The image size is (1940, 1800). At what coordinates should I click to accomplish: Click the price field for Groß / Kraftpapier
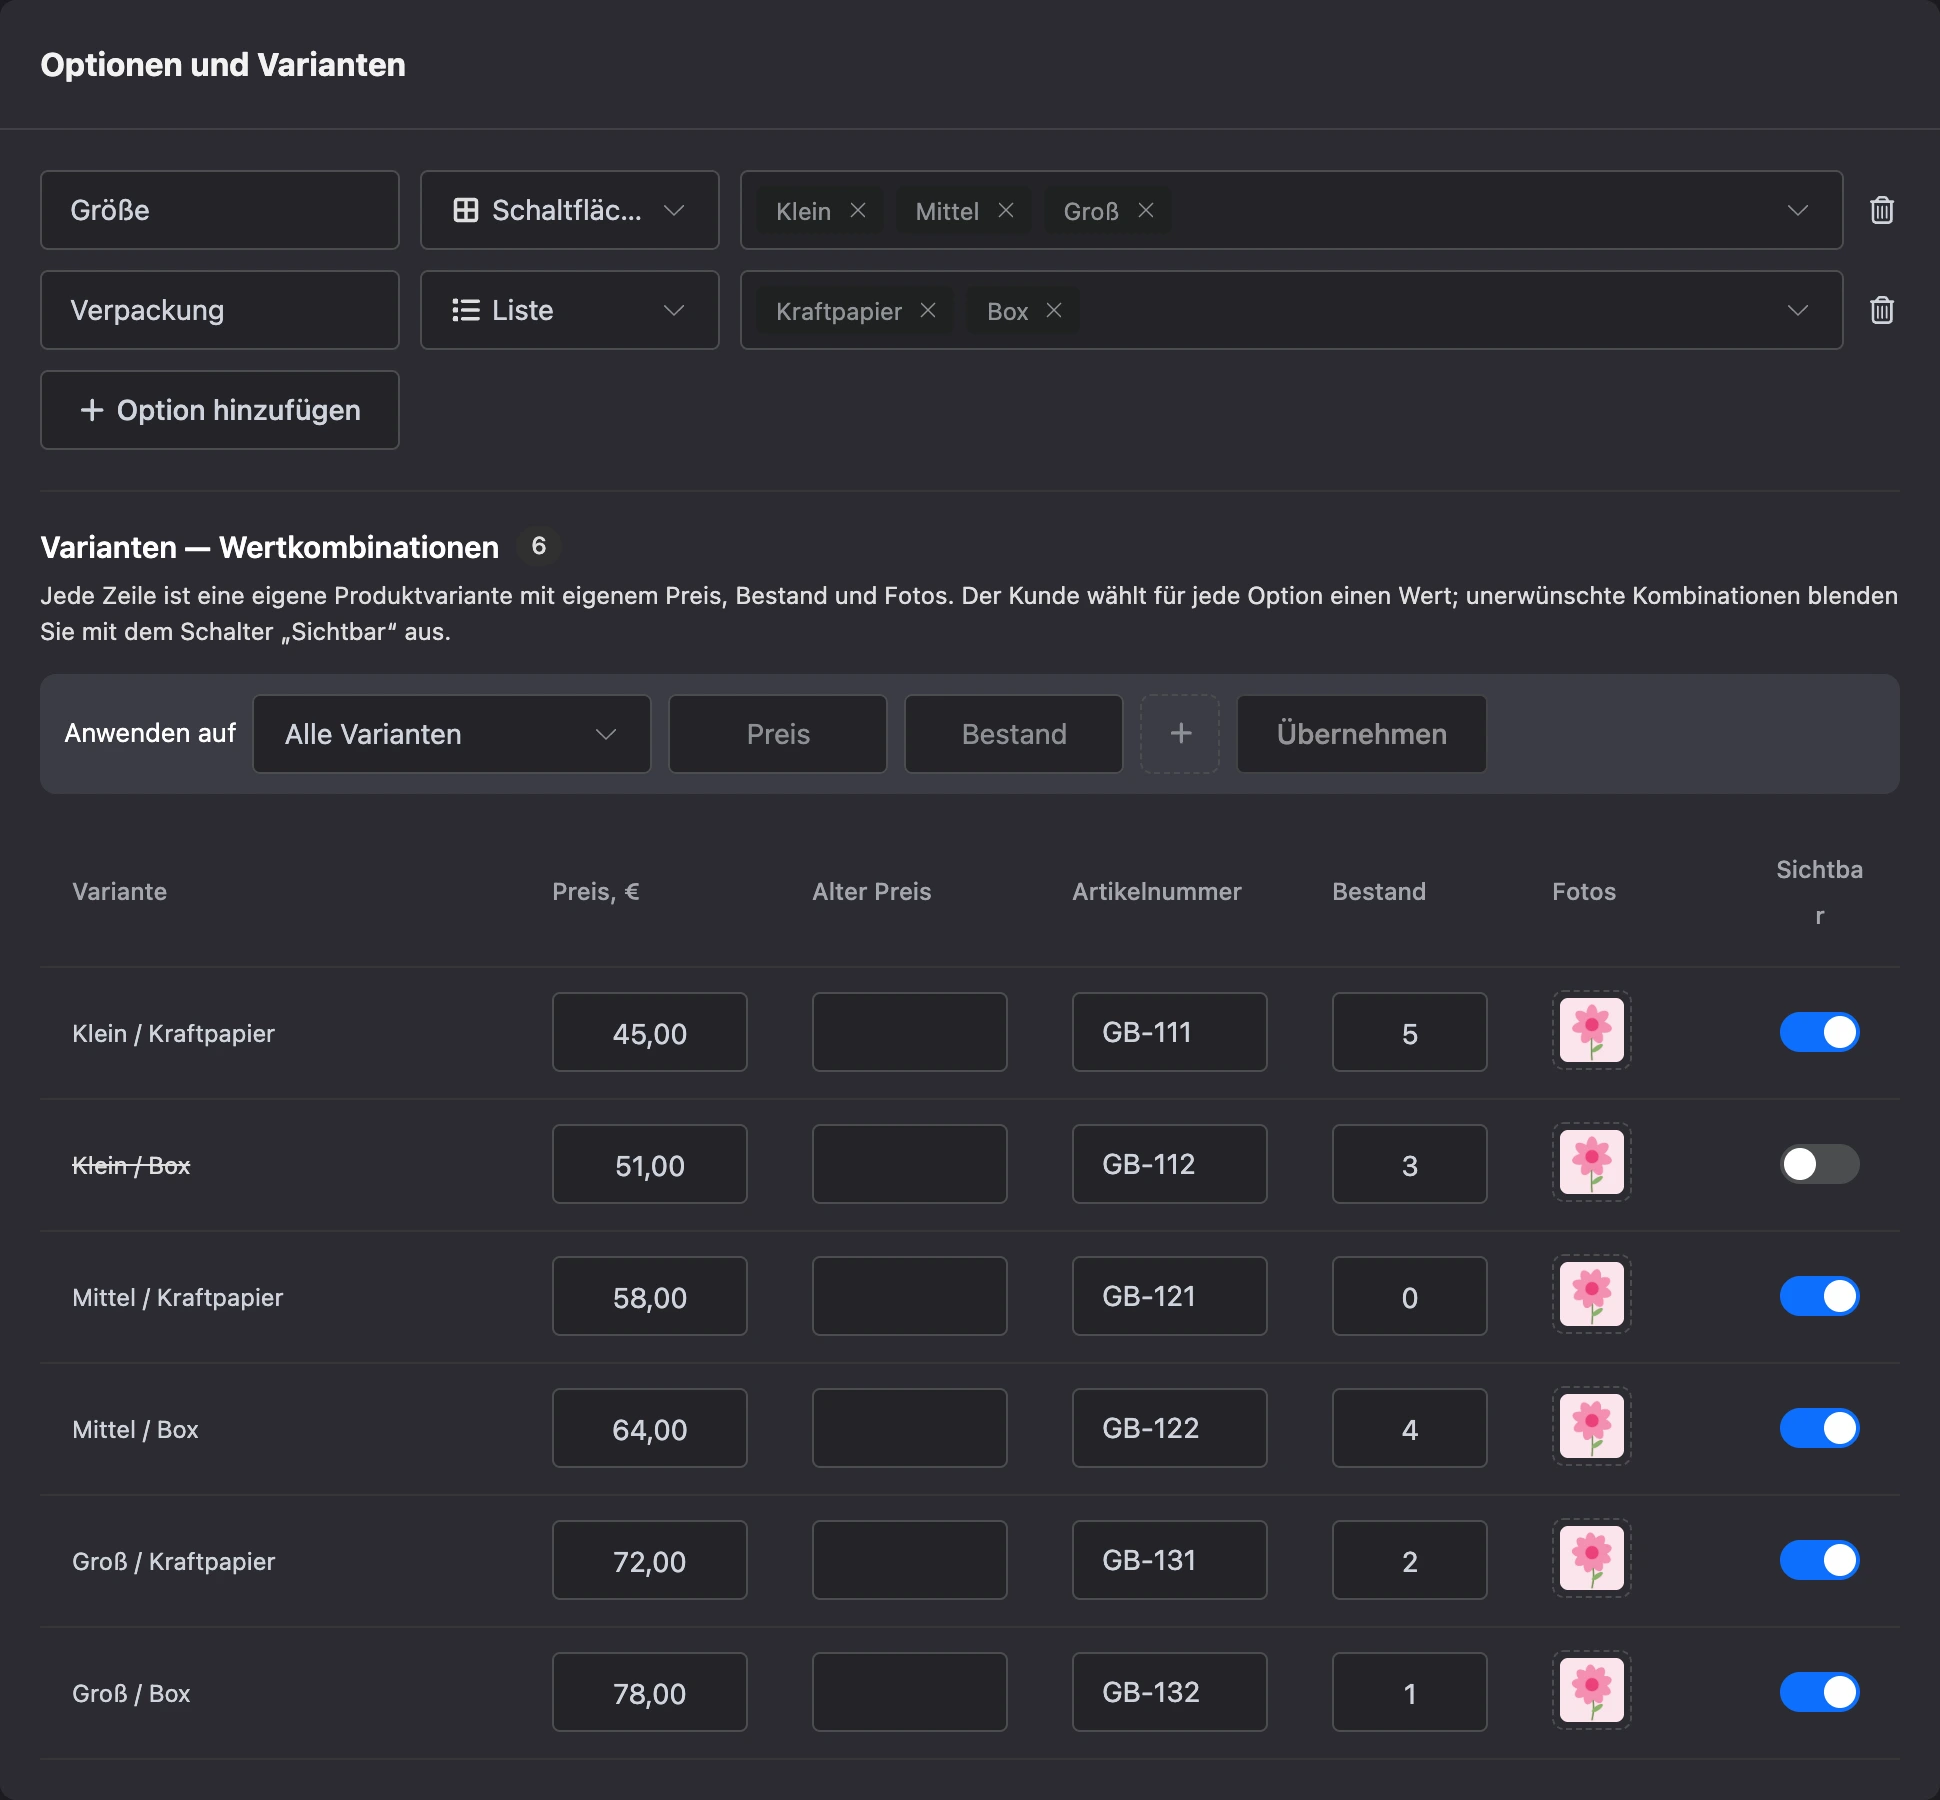[x=650, y=1560]
